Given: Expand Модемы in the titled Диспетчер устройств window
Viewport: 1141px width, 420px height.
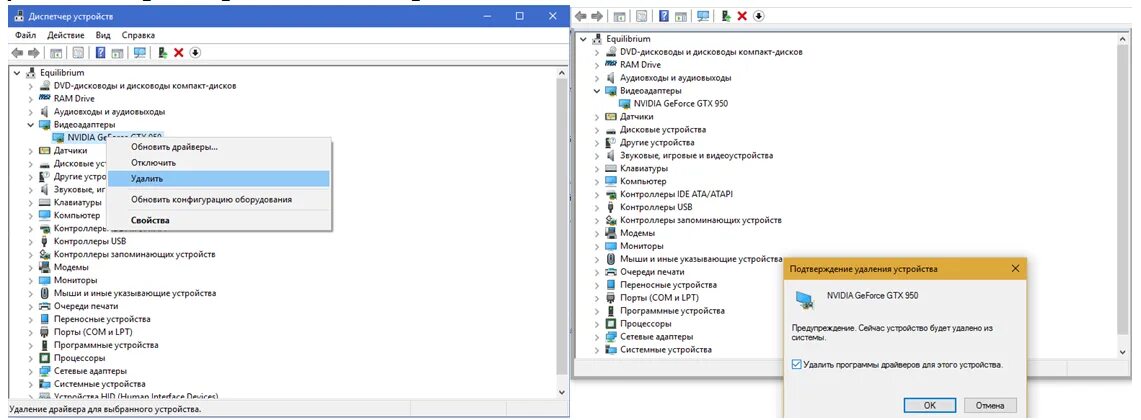Looking at the screenshot, I should [31, 267].
